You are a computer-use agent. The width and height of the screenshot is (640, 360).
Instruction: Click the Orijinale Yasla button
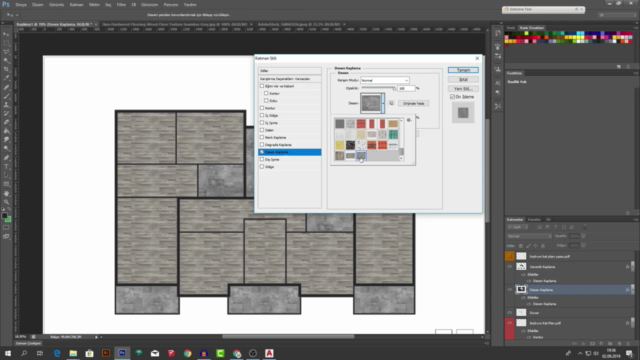[413, 103]
